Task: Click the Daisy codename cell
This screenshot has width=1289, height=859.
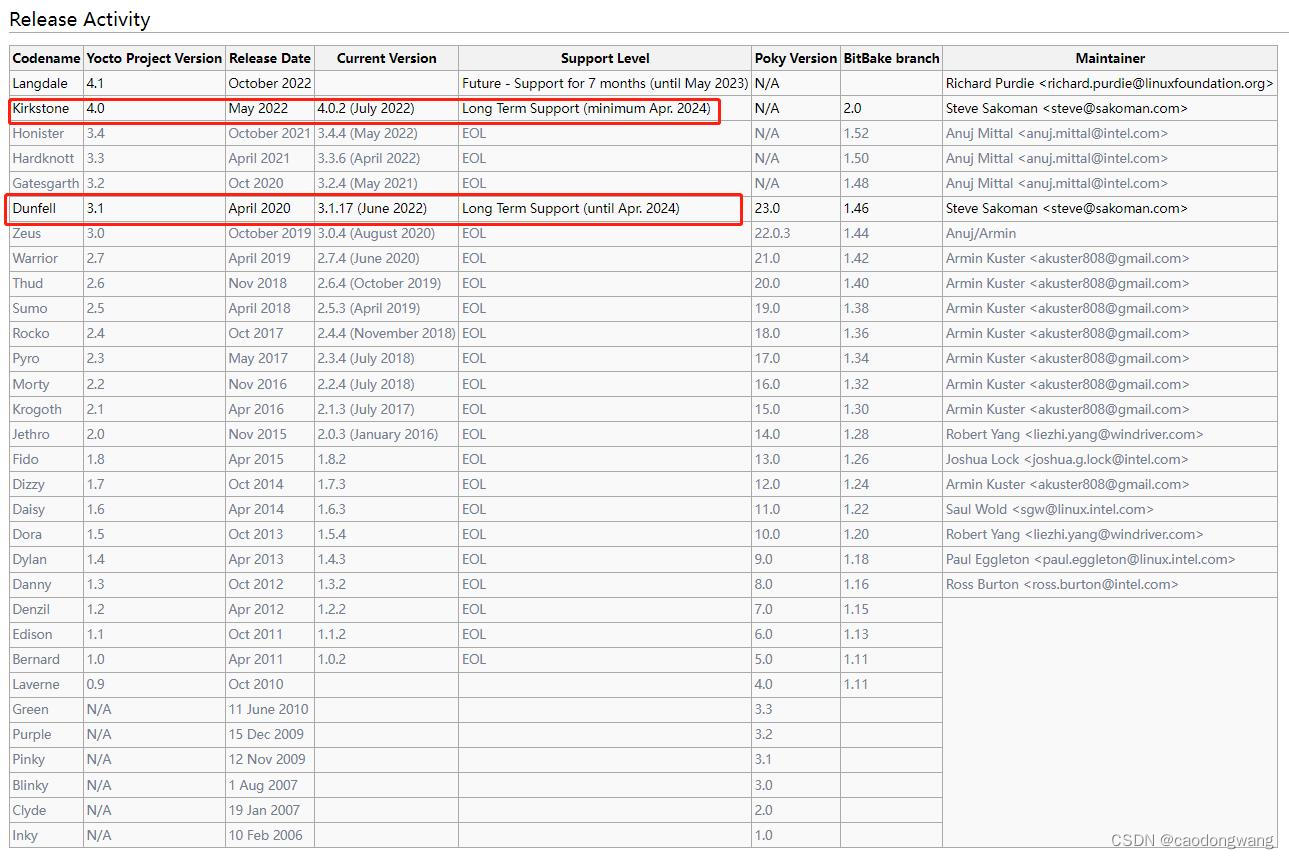Action: [x=46, y=509]
